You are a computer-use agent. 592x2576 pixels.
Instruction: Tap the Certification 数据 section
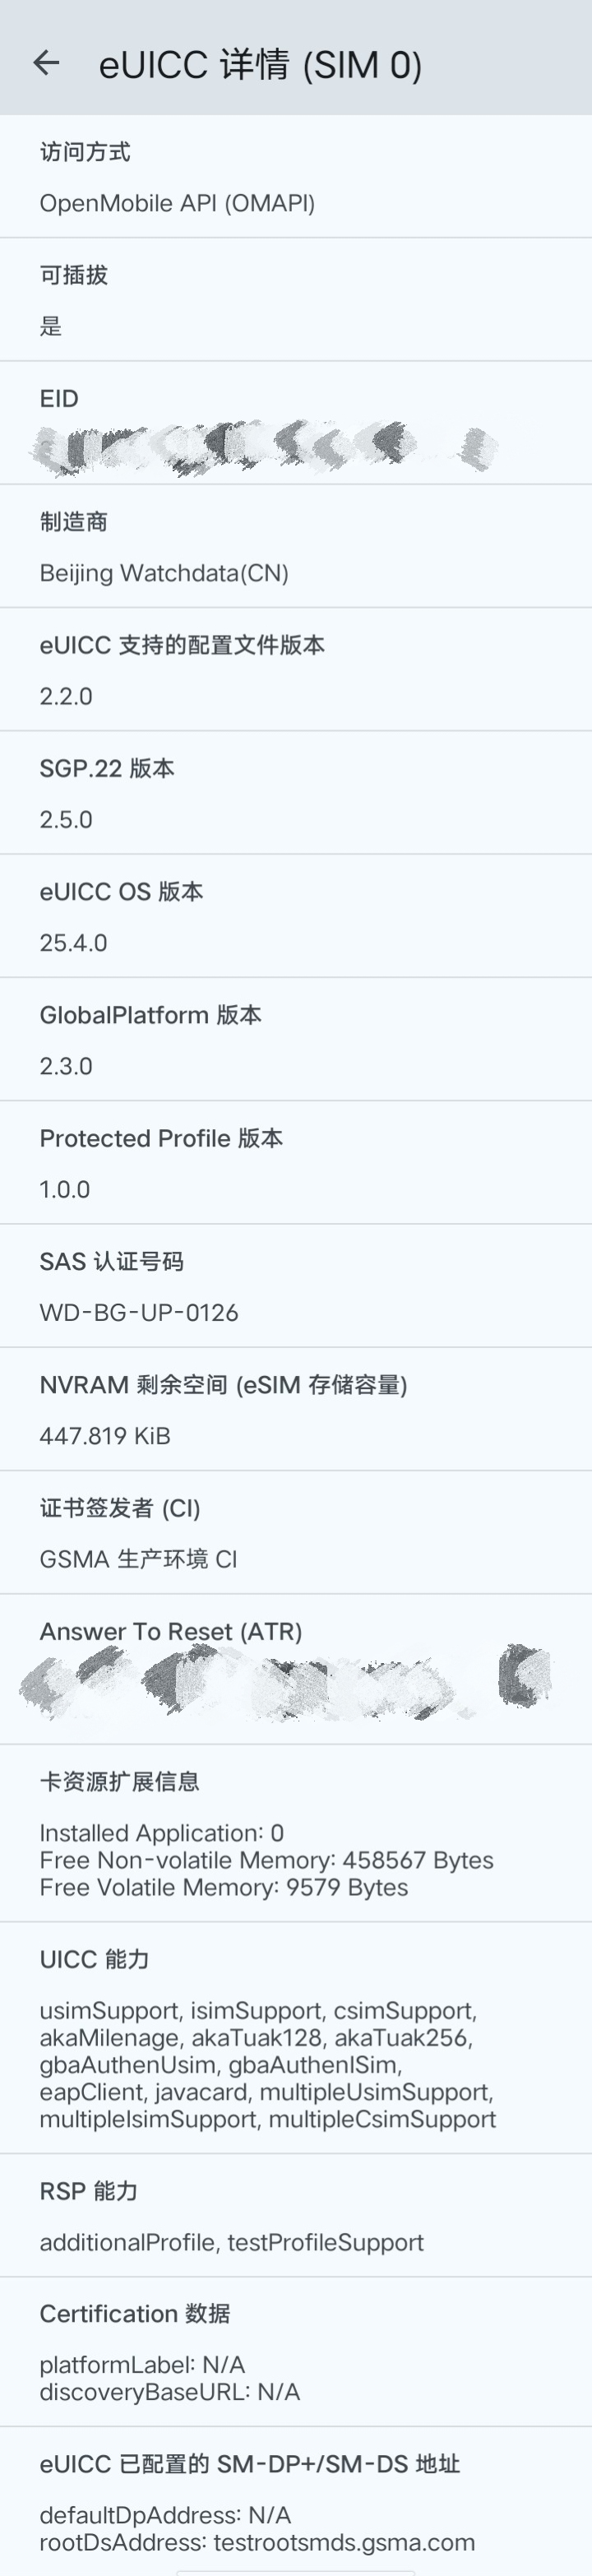click(x=296, y=2352)
